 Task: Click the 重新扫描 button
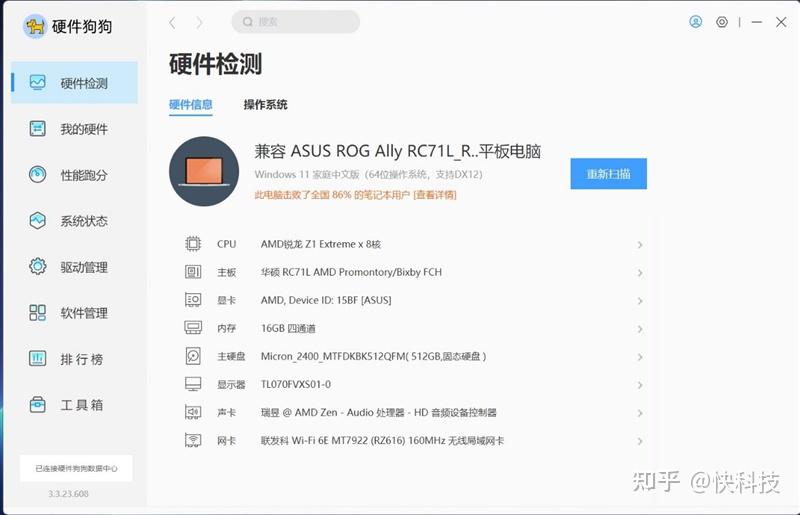click(609, 174)
